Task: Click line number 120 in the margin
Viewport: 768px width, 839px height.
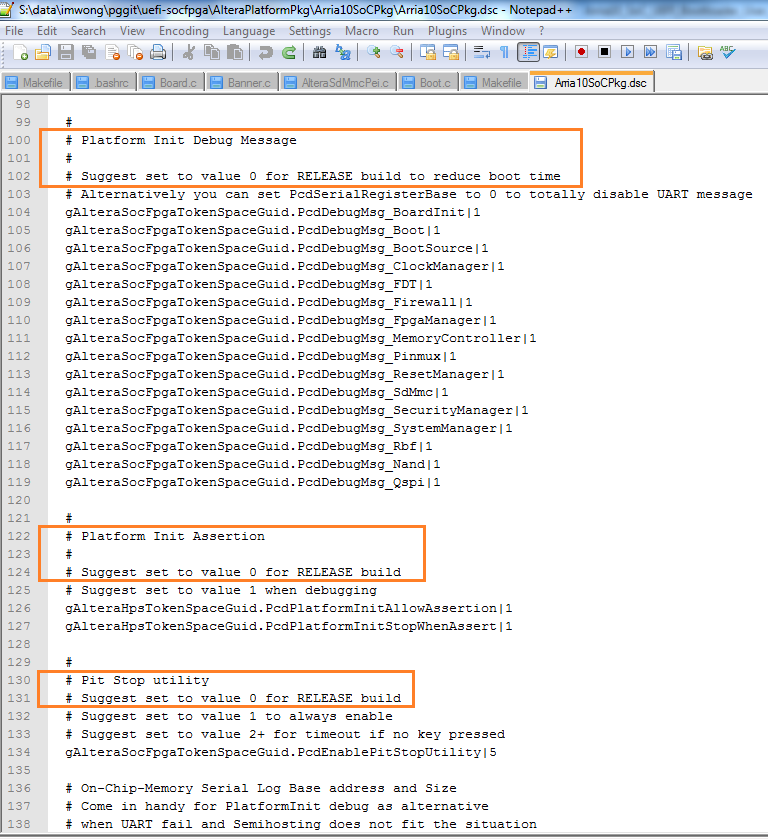Action: (x=19, y=500)
